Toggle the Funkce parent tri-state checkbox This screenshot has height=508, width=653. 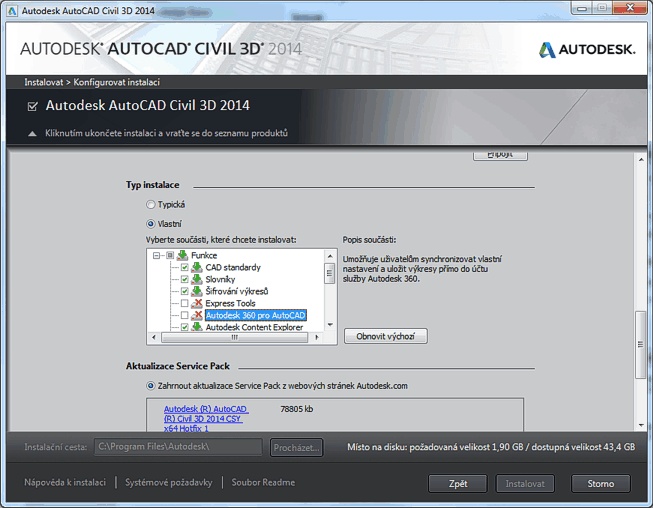click(x=170, y=255)
